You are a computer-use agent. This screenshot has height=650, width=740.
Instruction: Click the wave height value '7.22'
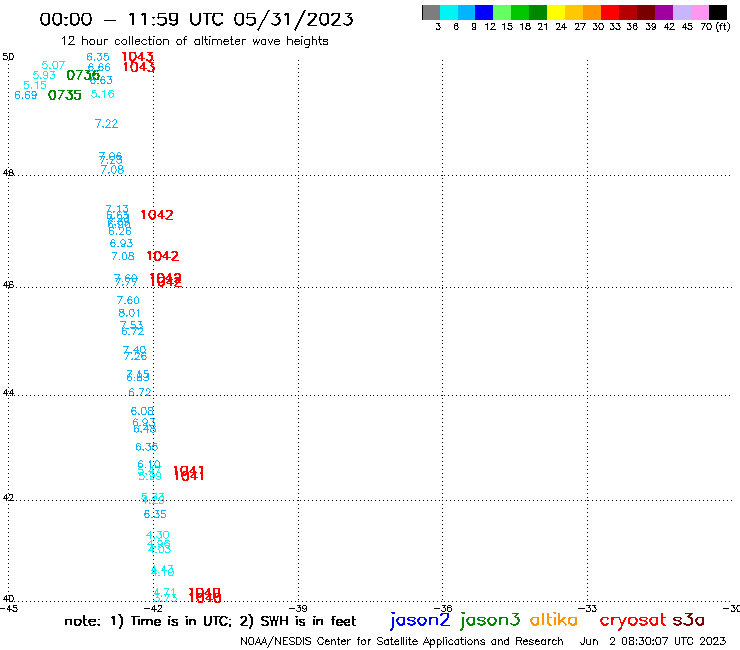pyautogui.click(x=106, y=124)
